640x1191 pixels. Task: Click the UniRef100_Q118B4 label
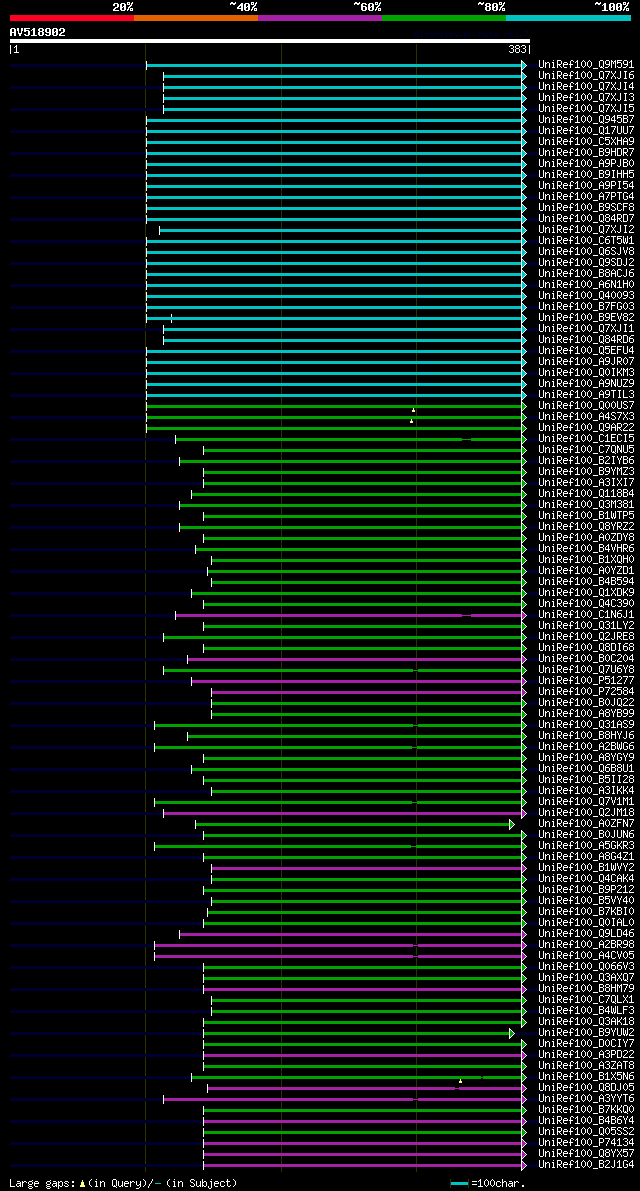coord(585,494)
